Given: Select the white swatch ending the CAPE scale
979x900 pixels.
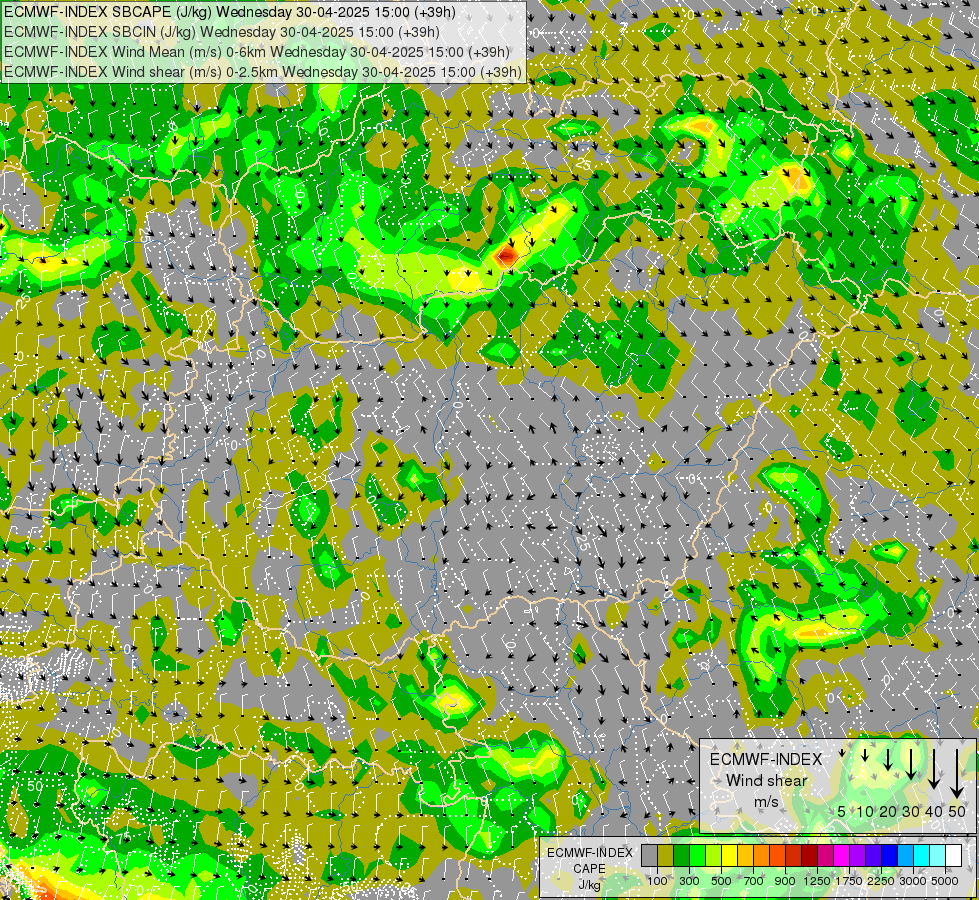Looking at the screenshot, I should 953,855.
